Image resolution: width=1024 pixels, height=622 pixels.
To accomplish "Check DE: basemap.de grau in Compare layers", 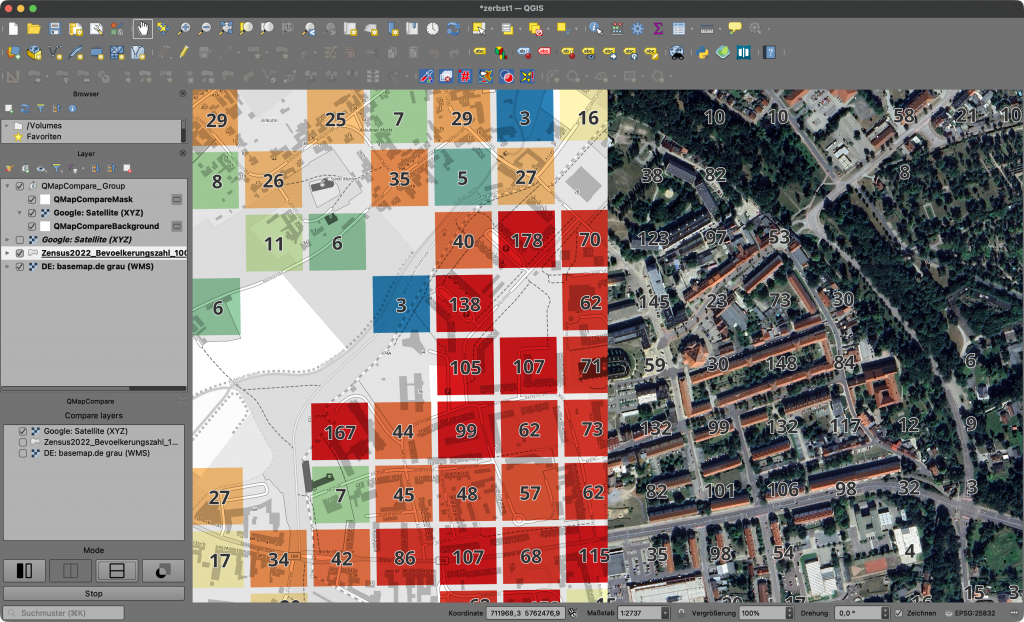I will click(23, 453).
